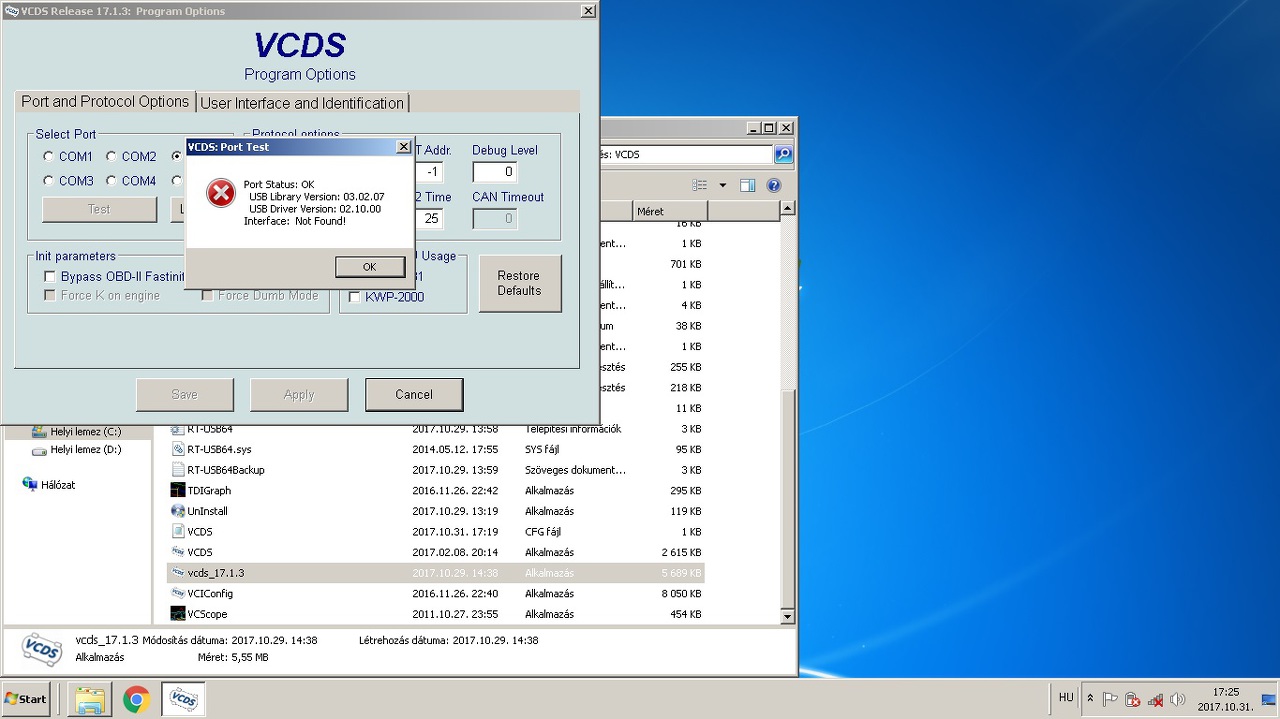Click OK in the Port Test dialog
This screenshot has width=1280, height=719.
pyautogui.click(x=369, y=267)
